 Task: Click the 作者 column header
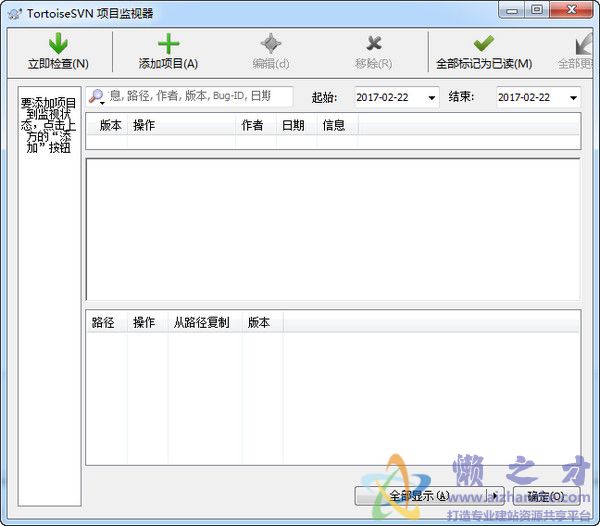[256, 125]
